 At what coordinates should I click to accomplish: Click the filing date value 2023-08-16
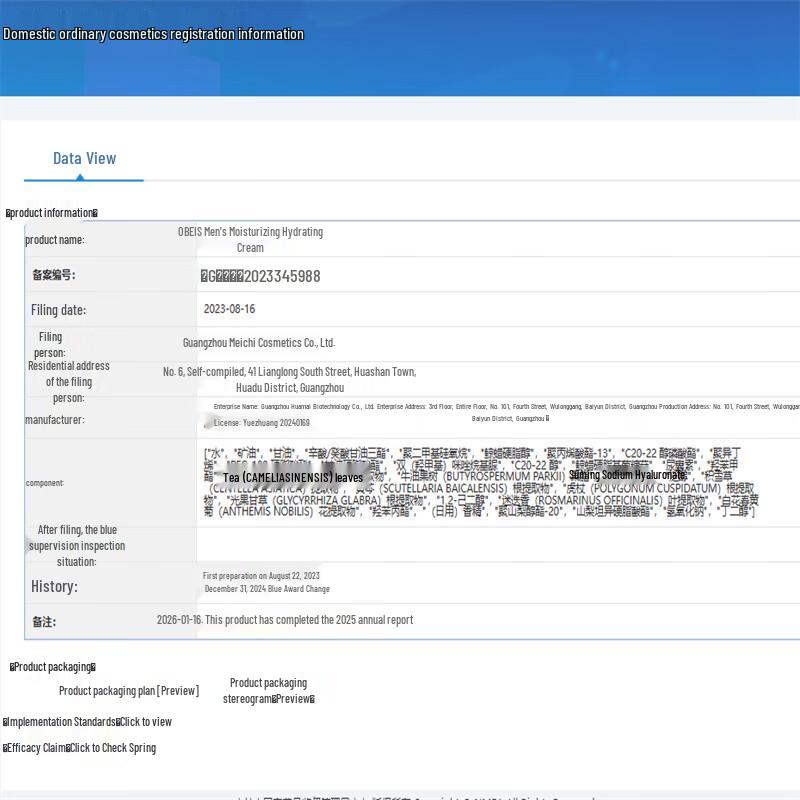(x=229, y=309)
